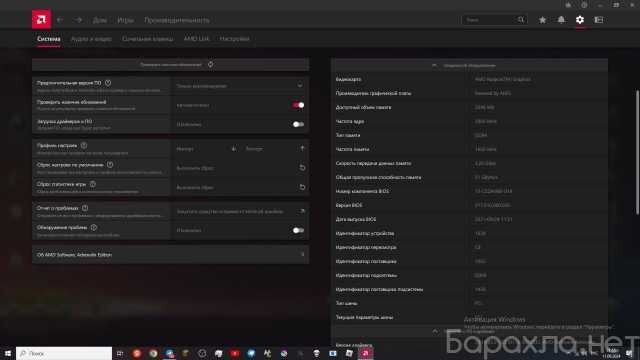Open AMD Software from the taskbar
Screen dimensions: 640x360
pos(366,353)
